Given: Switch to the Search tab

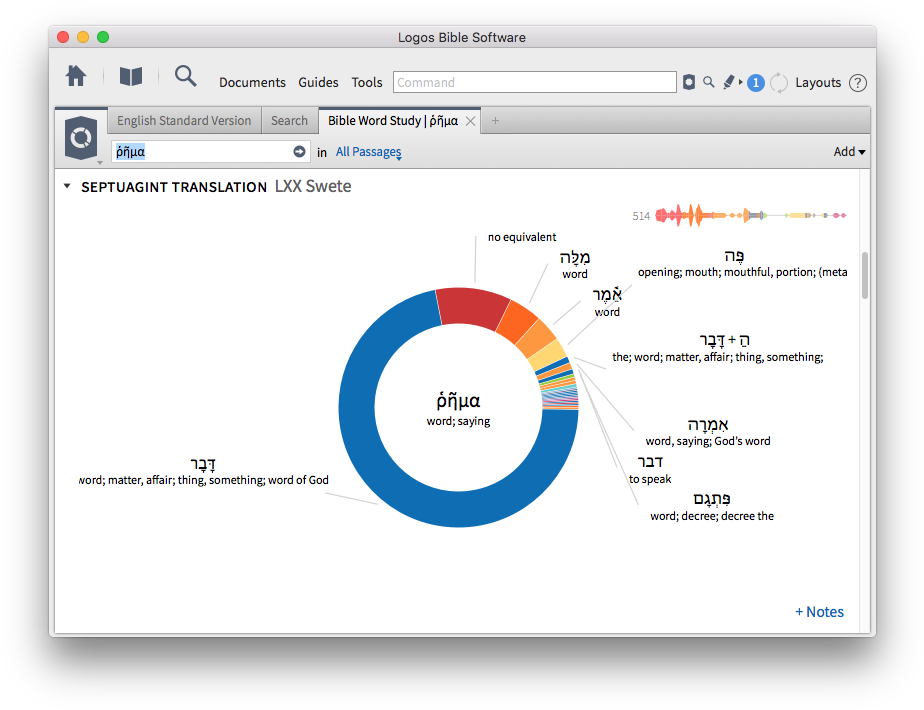Looking at the screenshot, I should click(x=289, y=121).
